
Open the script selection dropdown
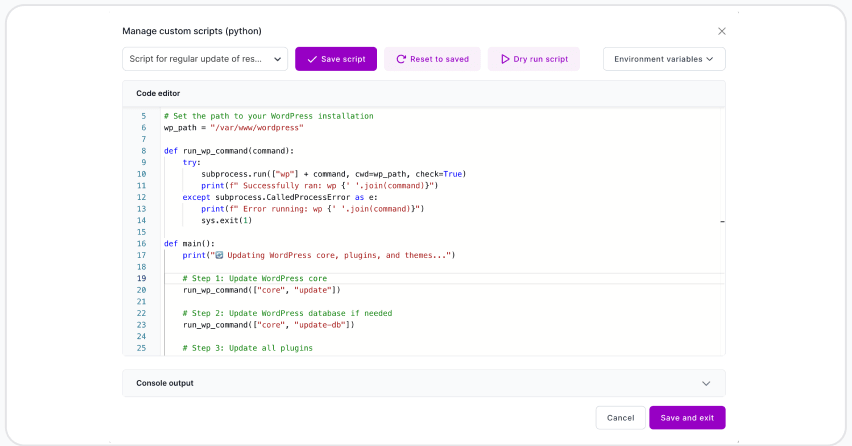[x=205, y=59]
